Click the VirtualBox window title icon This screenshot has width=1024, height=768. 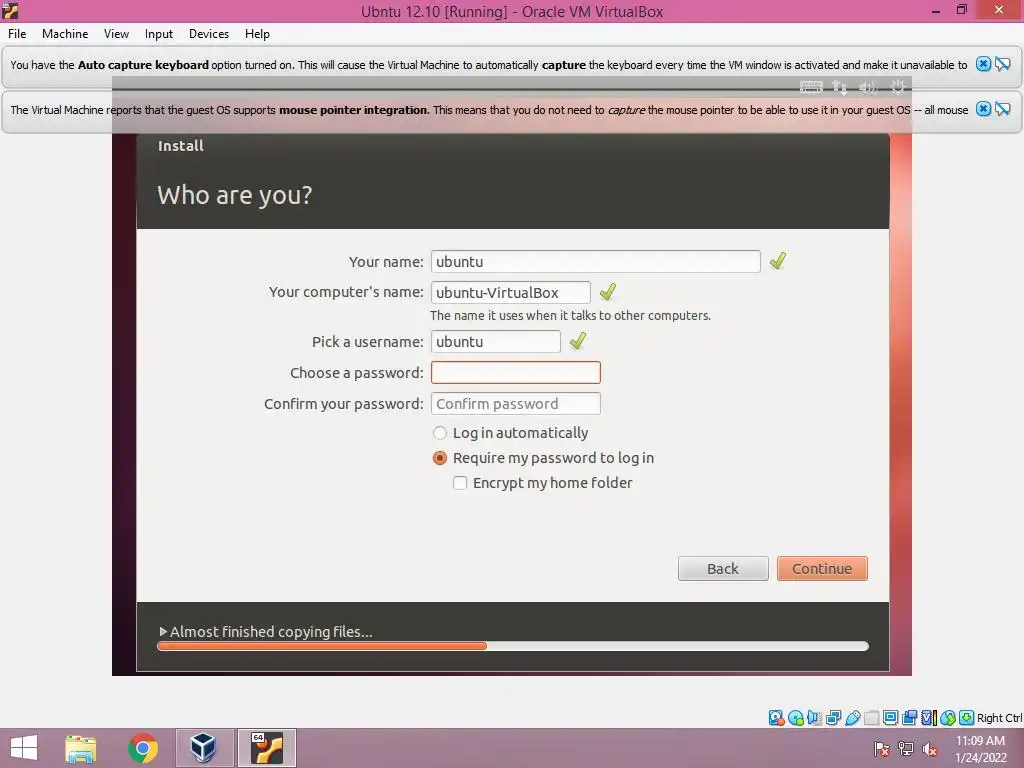[x=10, y=10]
